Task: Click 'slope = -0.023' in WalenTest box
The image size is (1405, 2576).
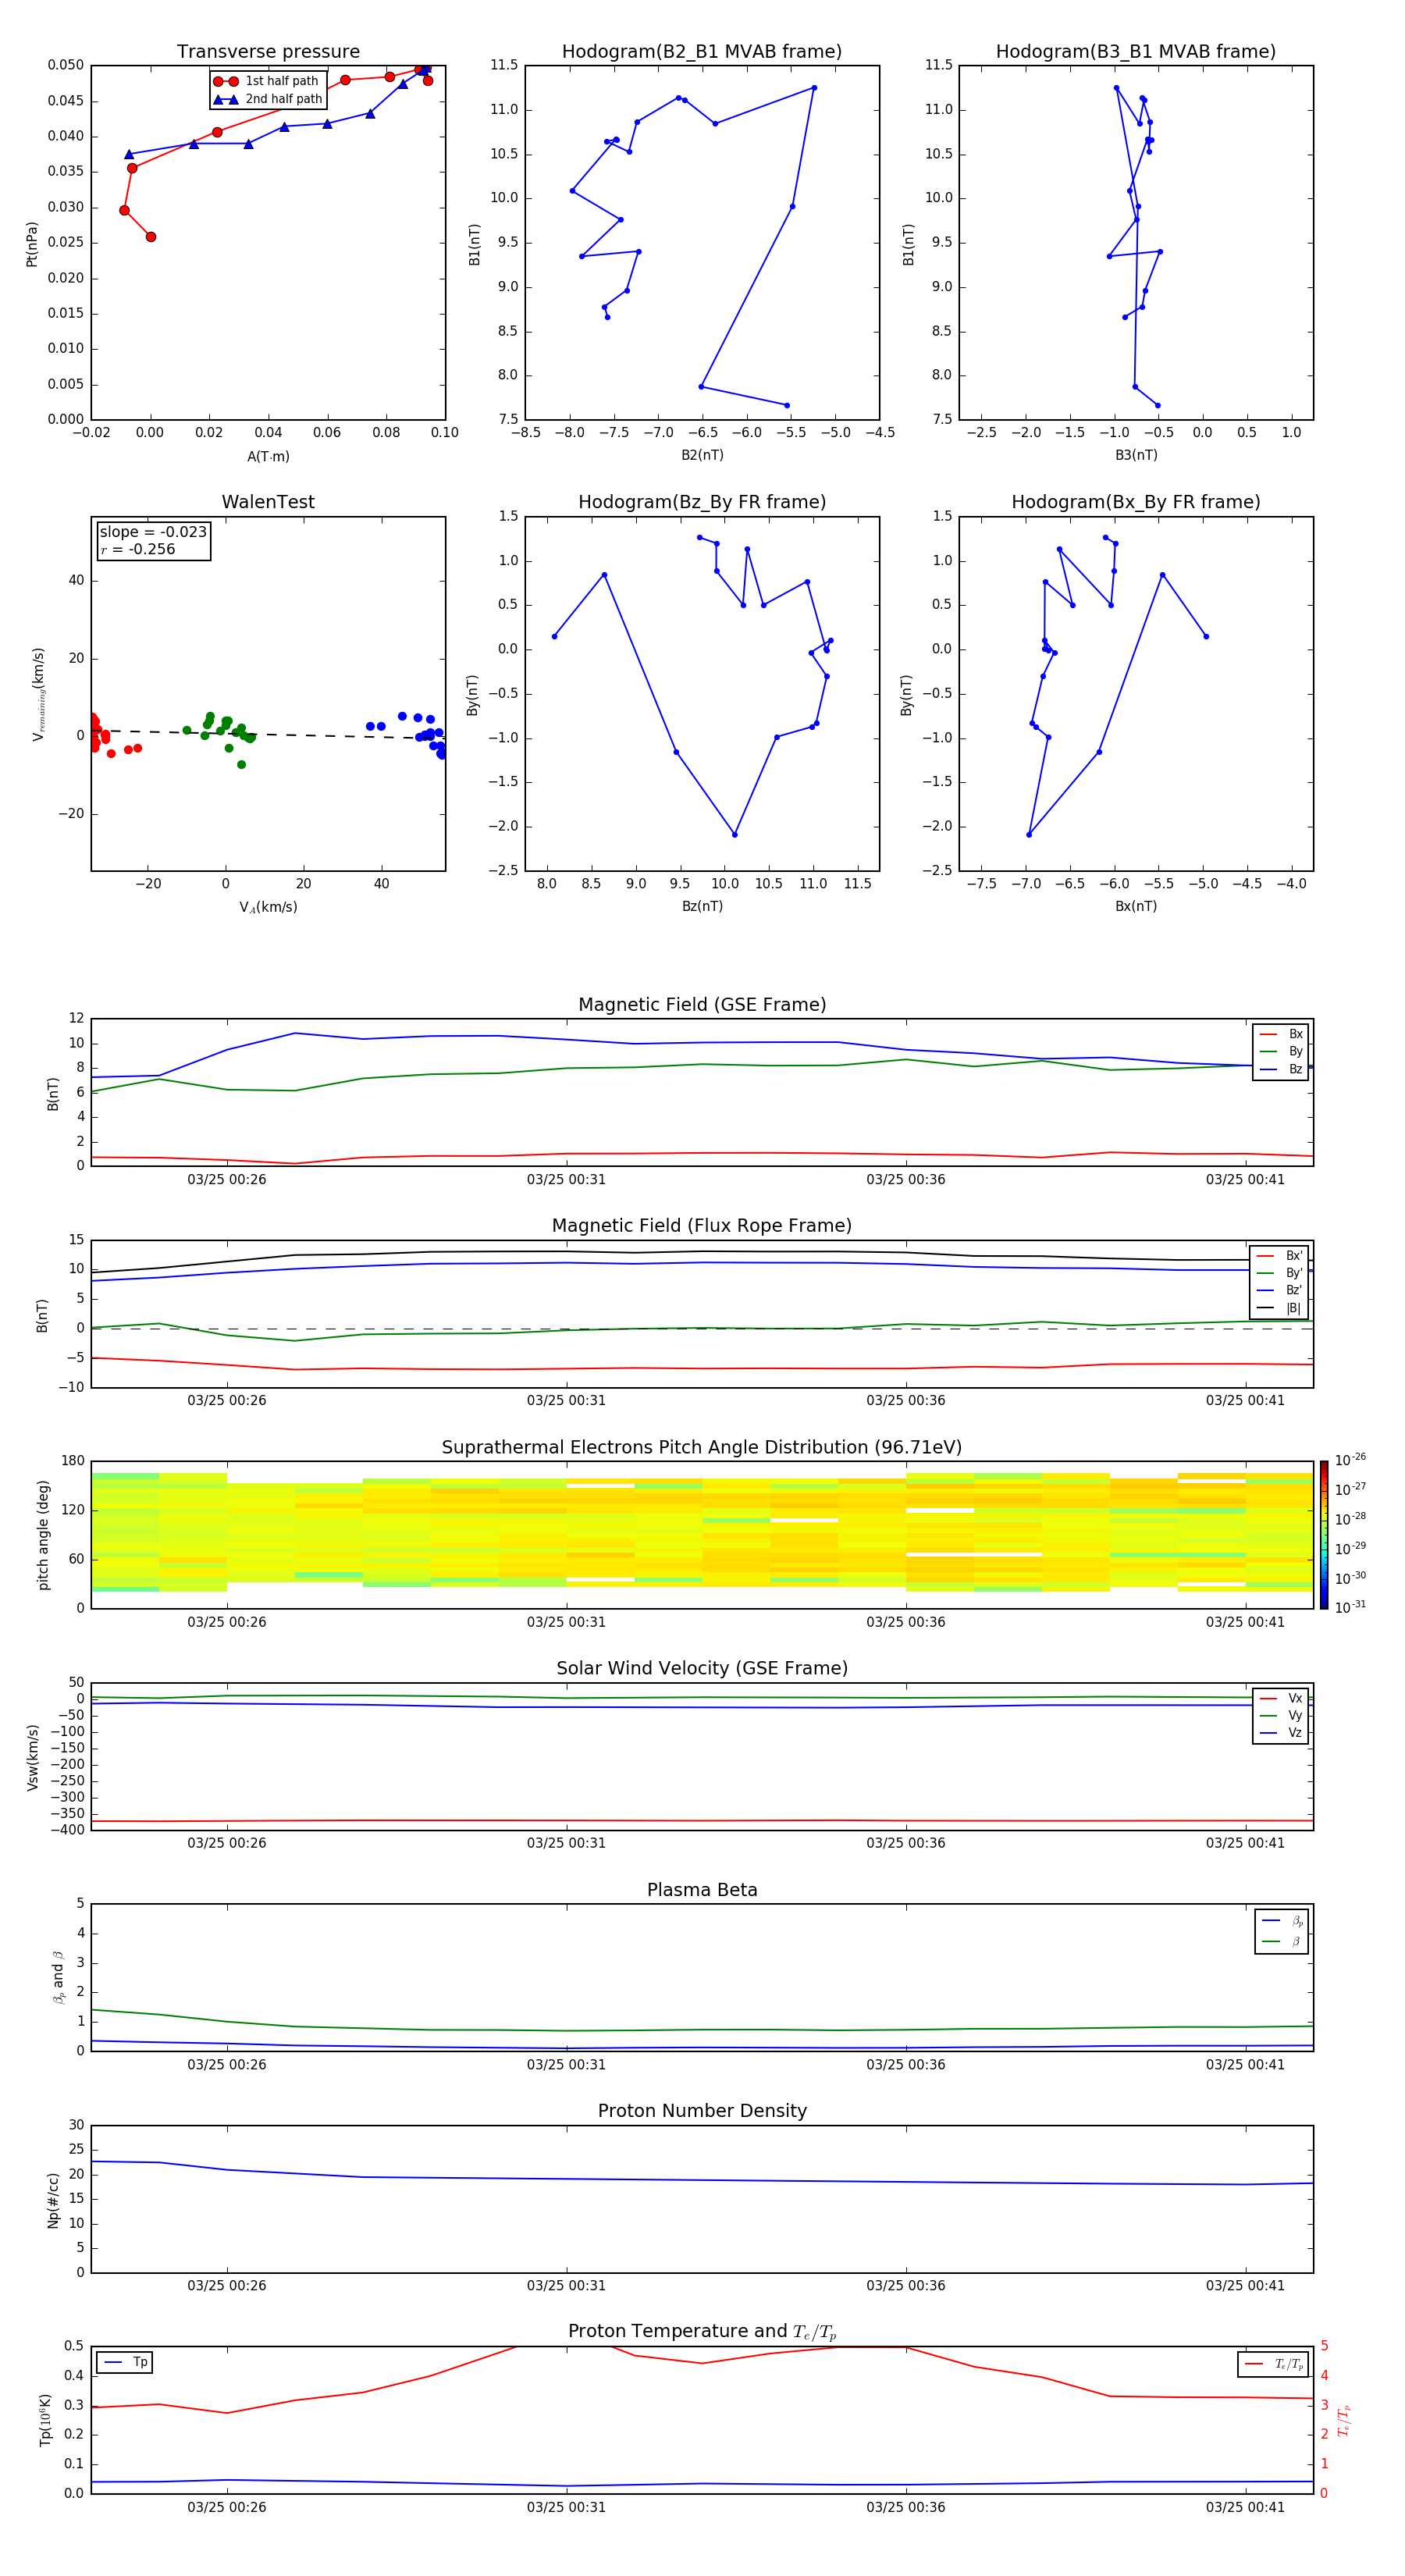Action: 153,532
